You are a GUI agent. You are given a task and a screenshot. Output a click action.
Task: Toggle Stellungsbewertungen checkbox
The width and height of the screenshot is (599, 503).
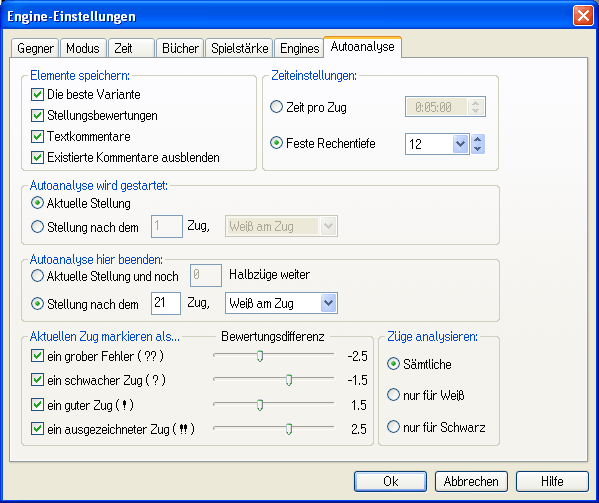[37, 115]
